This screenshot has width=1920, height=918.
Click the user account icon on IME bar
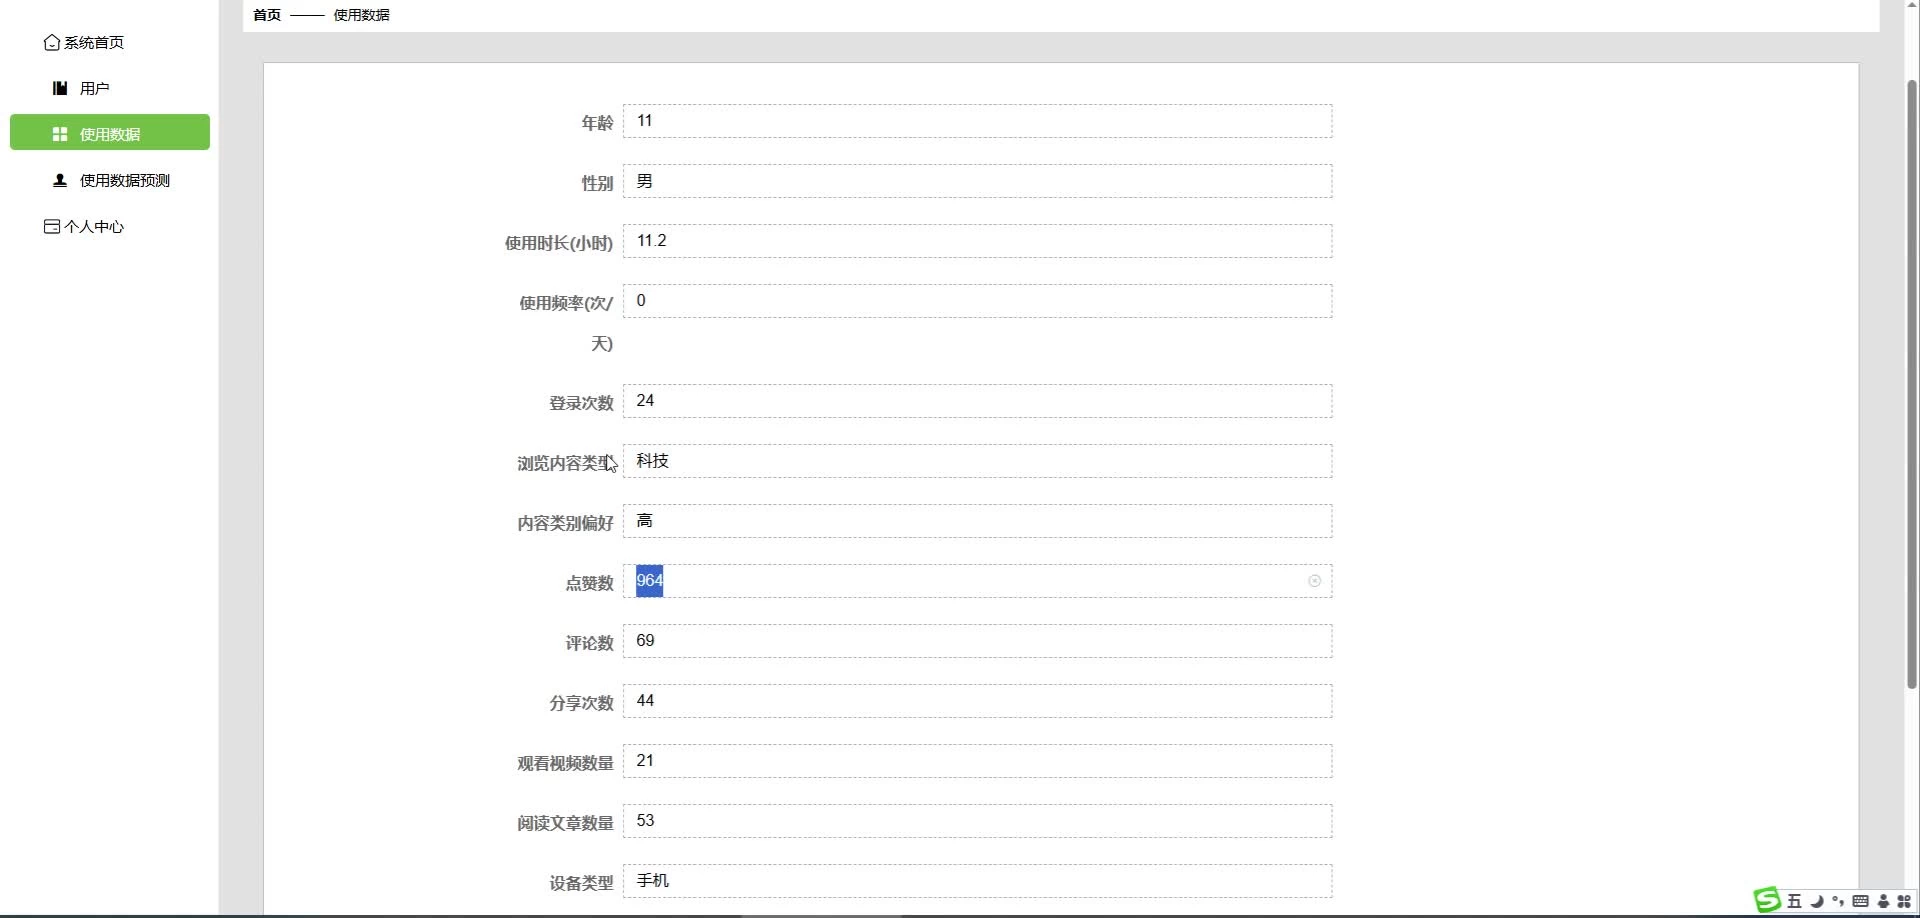point(1883,901)
